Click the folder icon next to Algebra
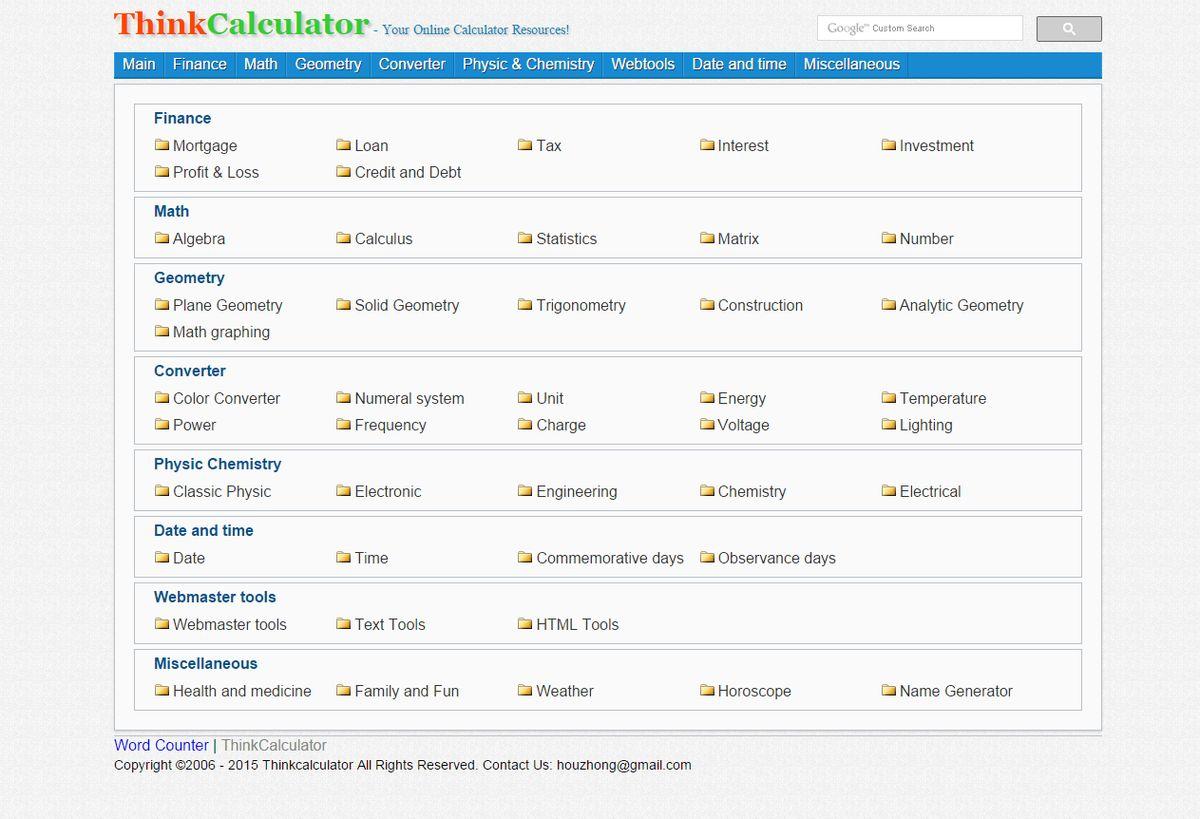The image size is (1200, 819). pos(162,238)
